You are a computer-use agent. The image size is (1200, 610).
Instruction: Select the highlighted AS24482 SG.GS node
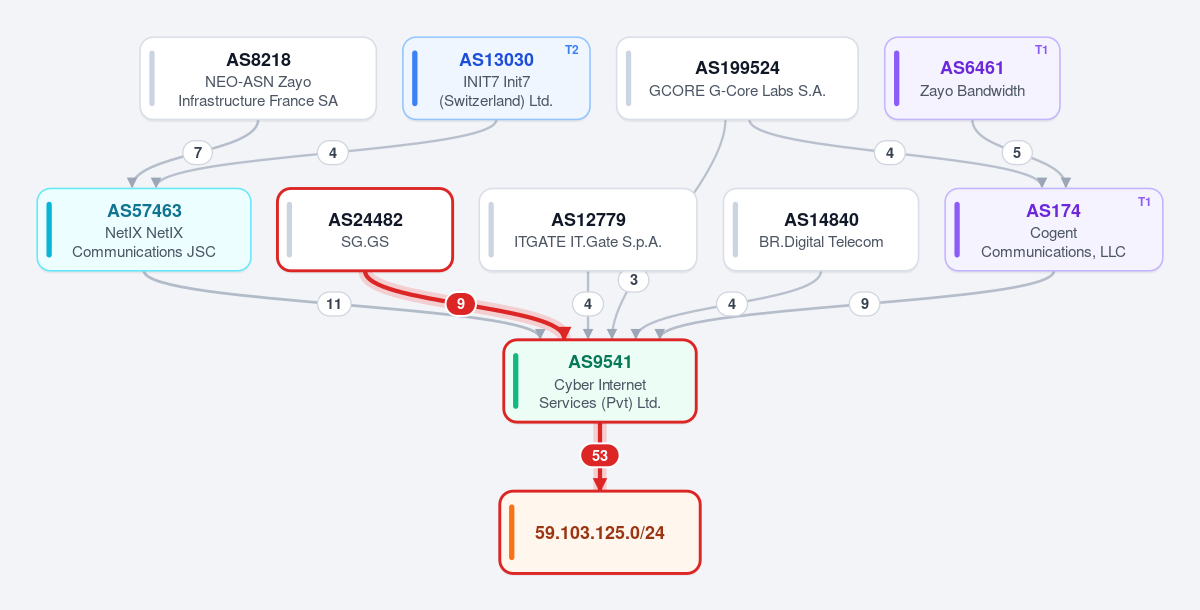click(365, 230)
